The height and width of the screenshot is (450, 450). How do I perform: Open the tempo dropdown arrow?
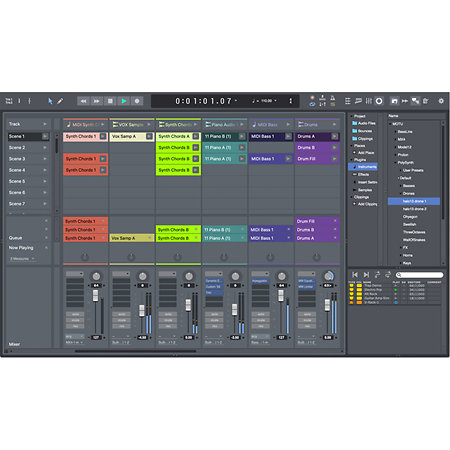click(275, 100)
